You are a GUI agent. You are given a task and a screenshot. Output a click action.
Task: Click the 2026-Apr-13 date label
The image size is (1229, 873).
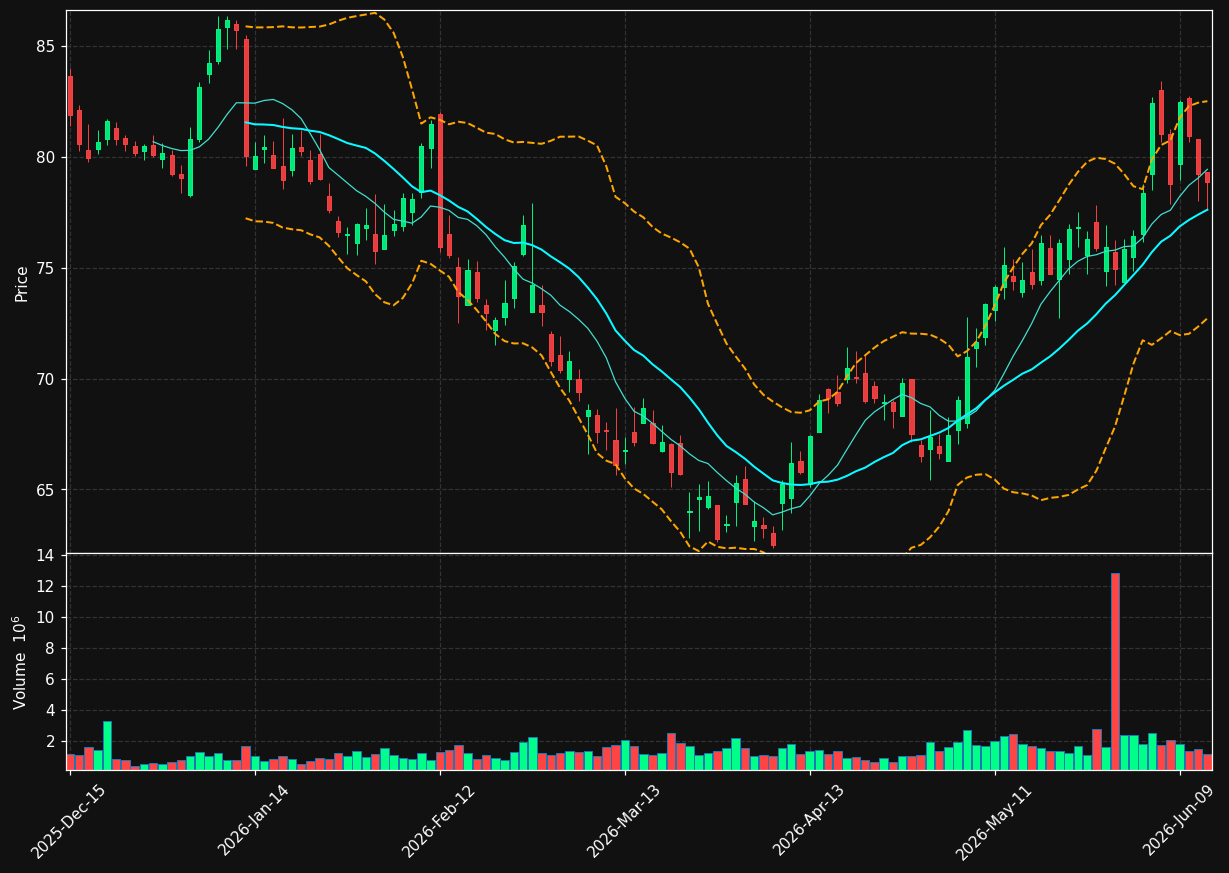pyautogui.click(x=810, y=821)
